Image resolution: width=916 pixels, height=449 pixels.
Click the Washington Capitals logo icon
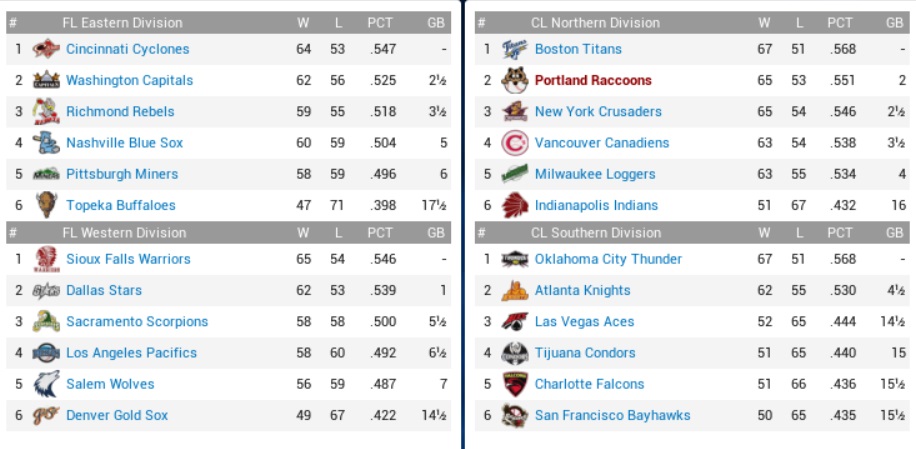coord(46,80)
